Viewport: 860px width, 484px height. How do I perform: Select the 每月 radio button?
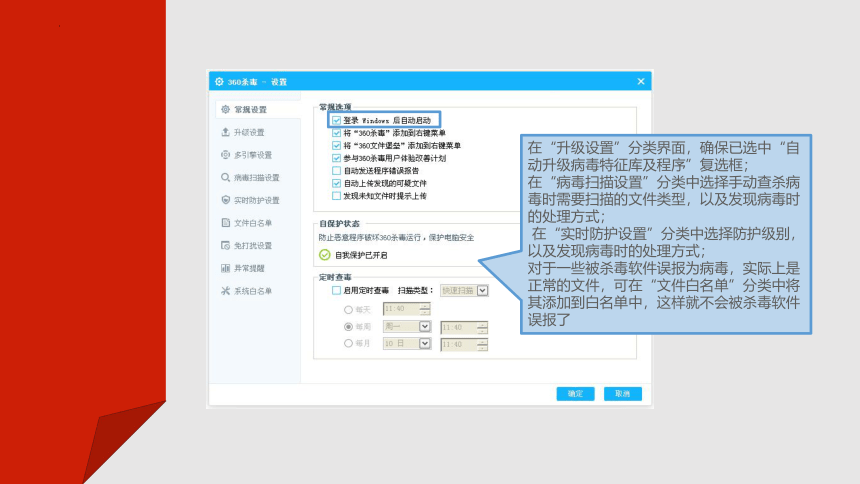[348, 344]
